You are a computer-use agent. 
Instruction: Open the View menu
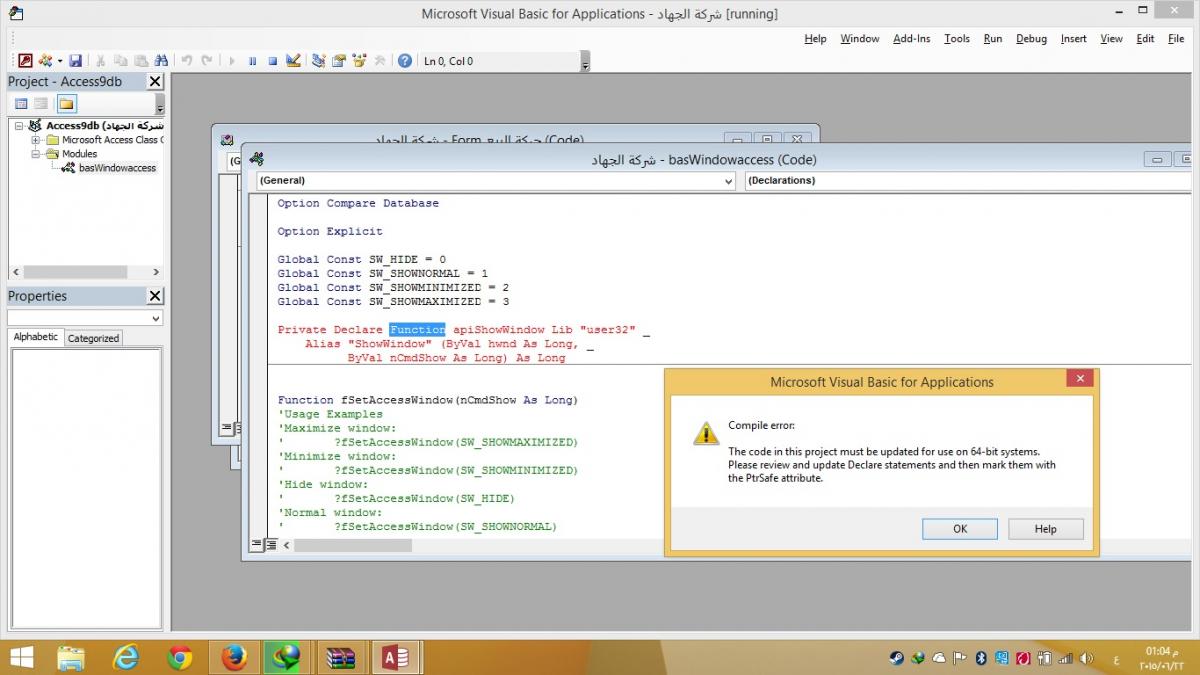(x=1112, y=39)
